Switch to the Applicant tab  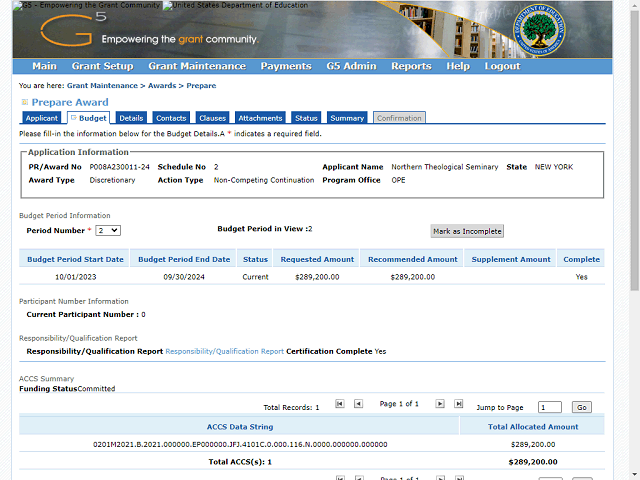pos(42,118)
